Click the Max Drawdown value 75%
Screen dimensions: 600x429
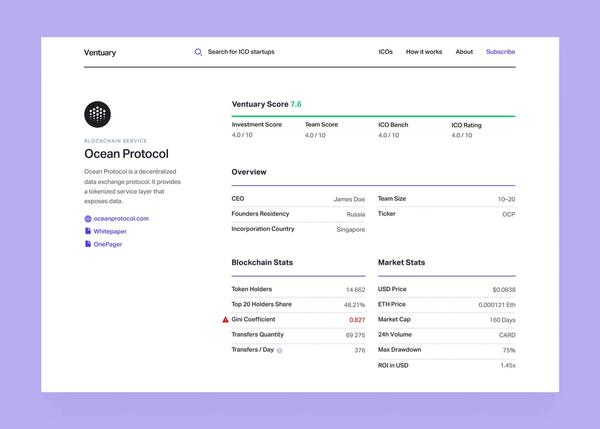point(509,350)
